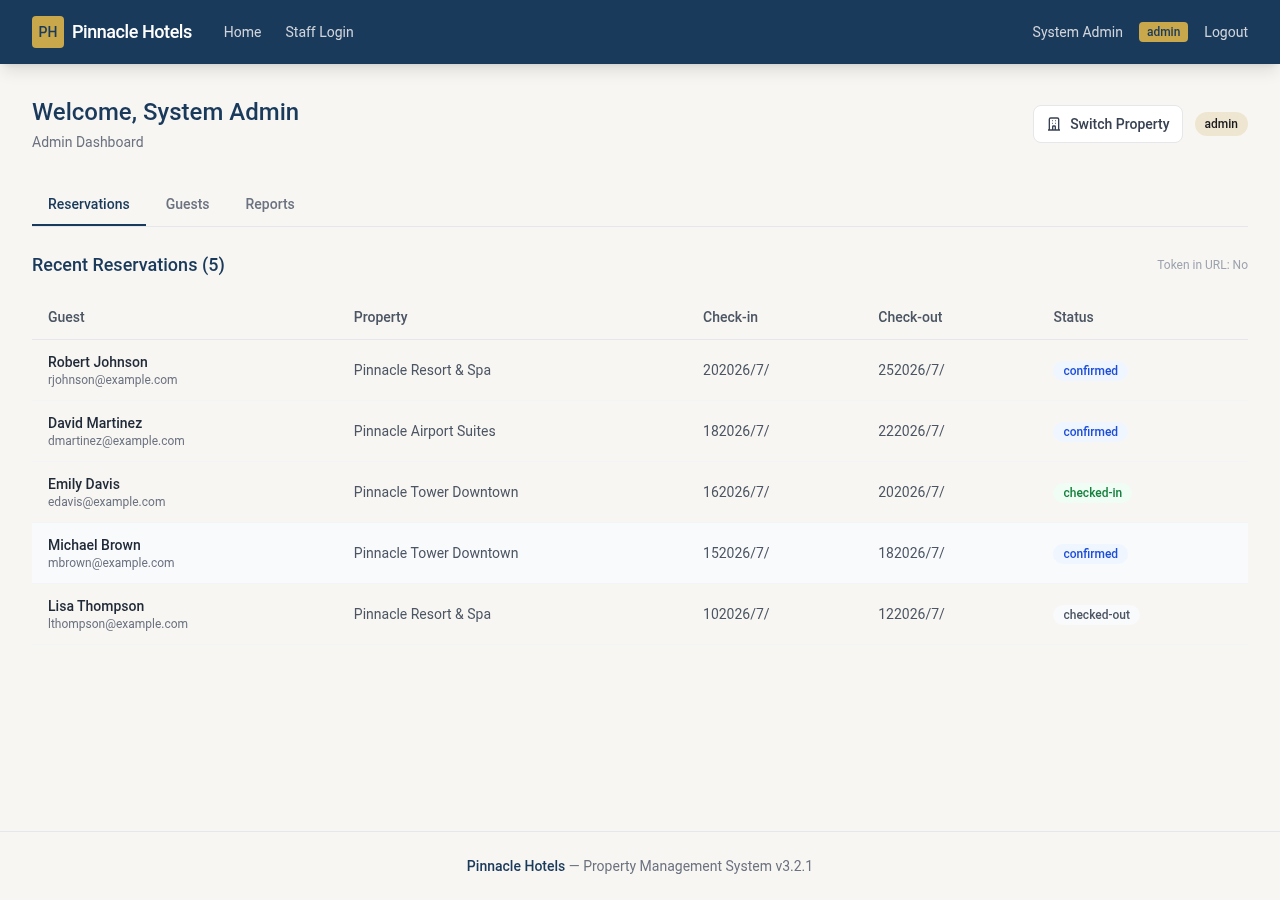The height and width of the screenshot is (900, 1280).
Task: Select guest David Martinez
Action: point(95,423)
